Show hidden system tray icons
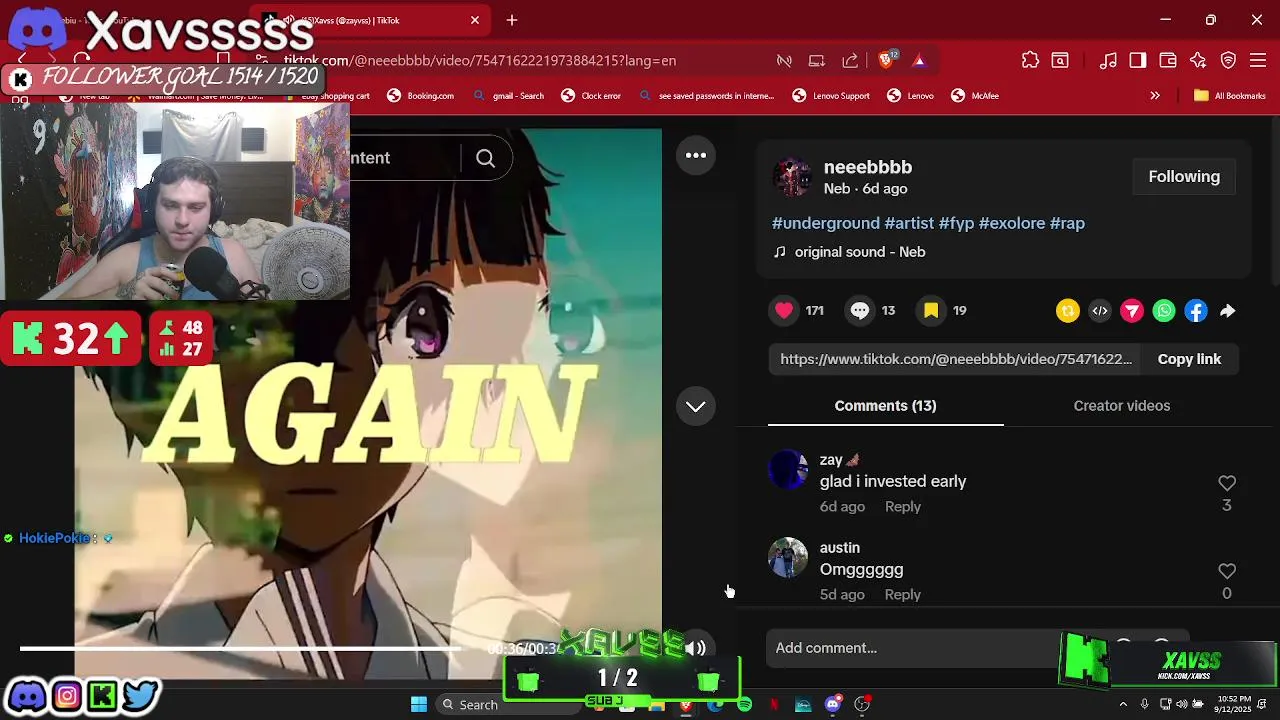 point(1123,705)
